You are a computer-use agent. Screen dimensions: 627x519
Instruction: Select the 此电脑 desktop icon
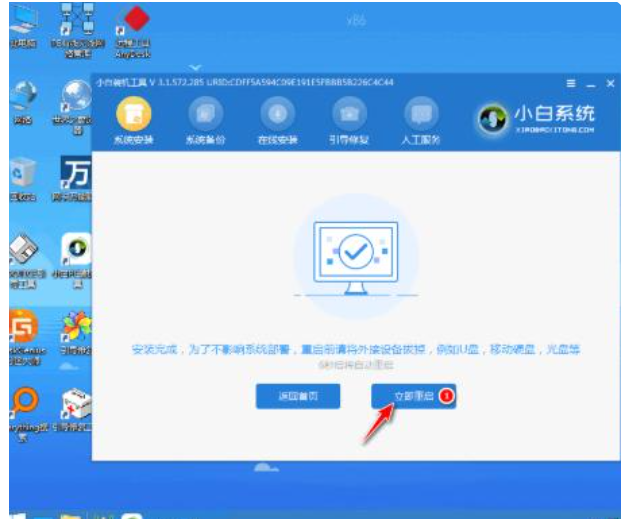click(23, 27)
